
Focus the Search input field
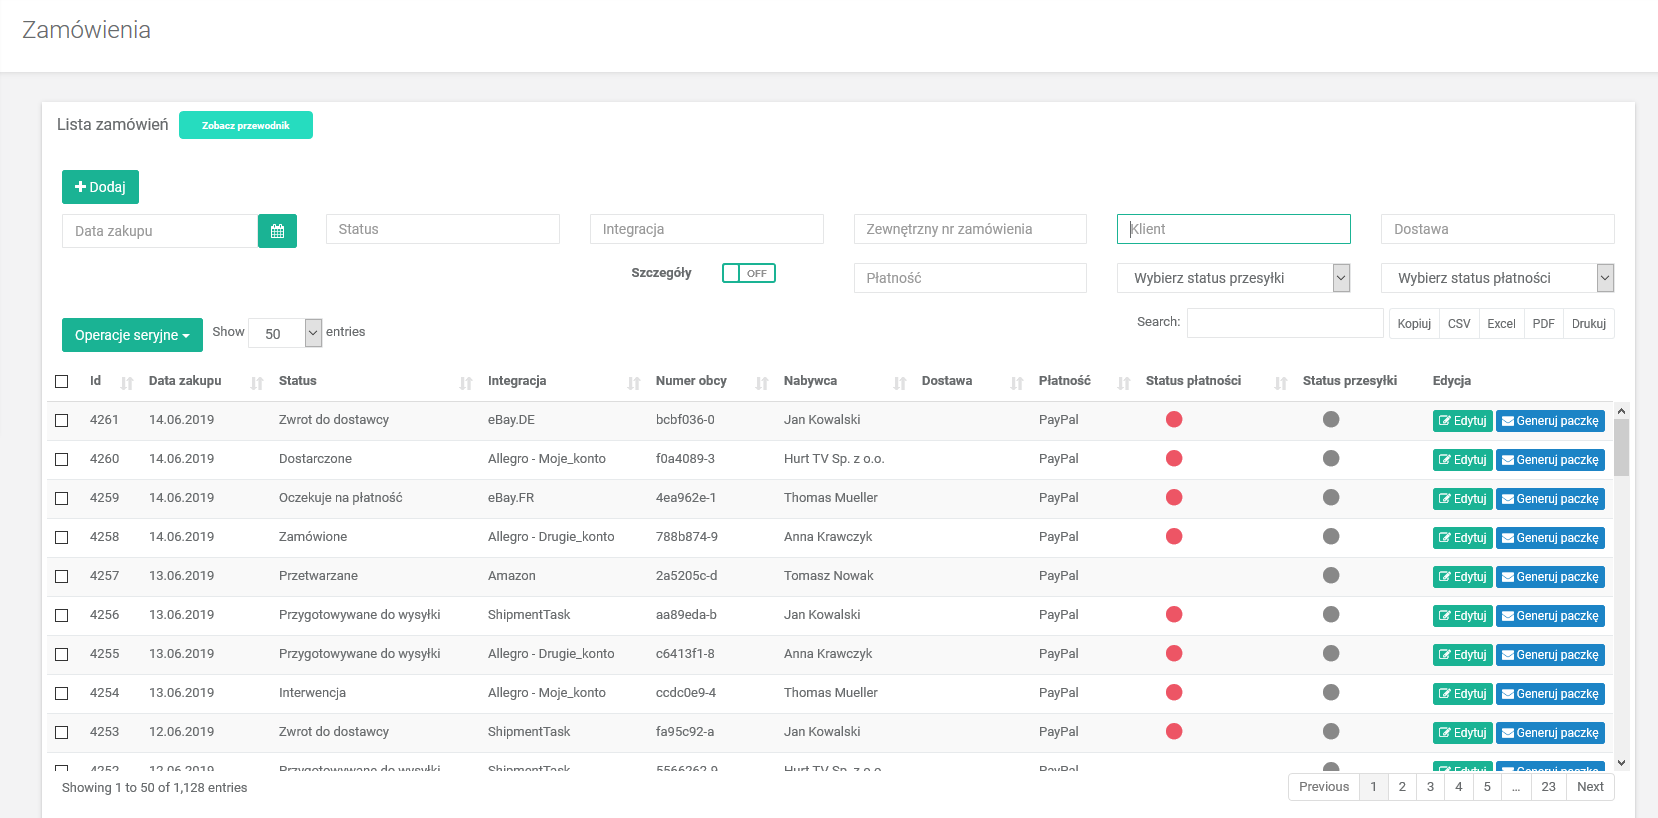tap(1284, 323)
